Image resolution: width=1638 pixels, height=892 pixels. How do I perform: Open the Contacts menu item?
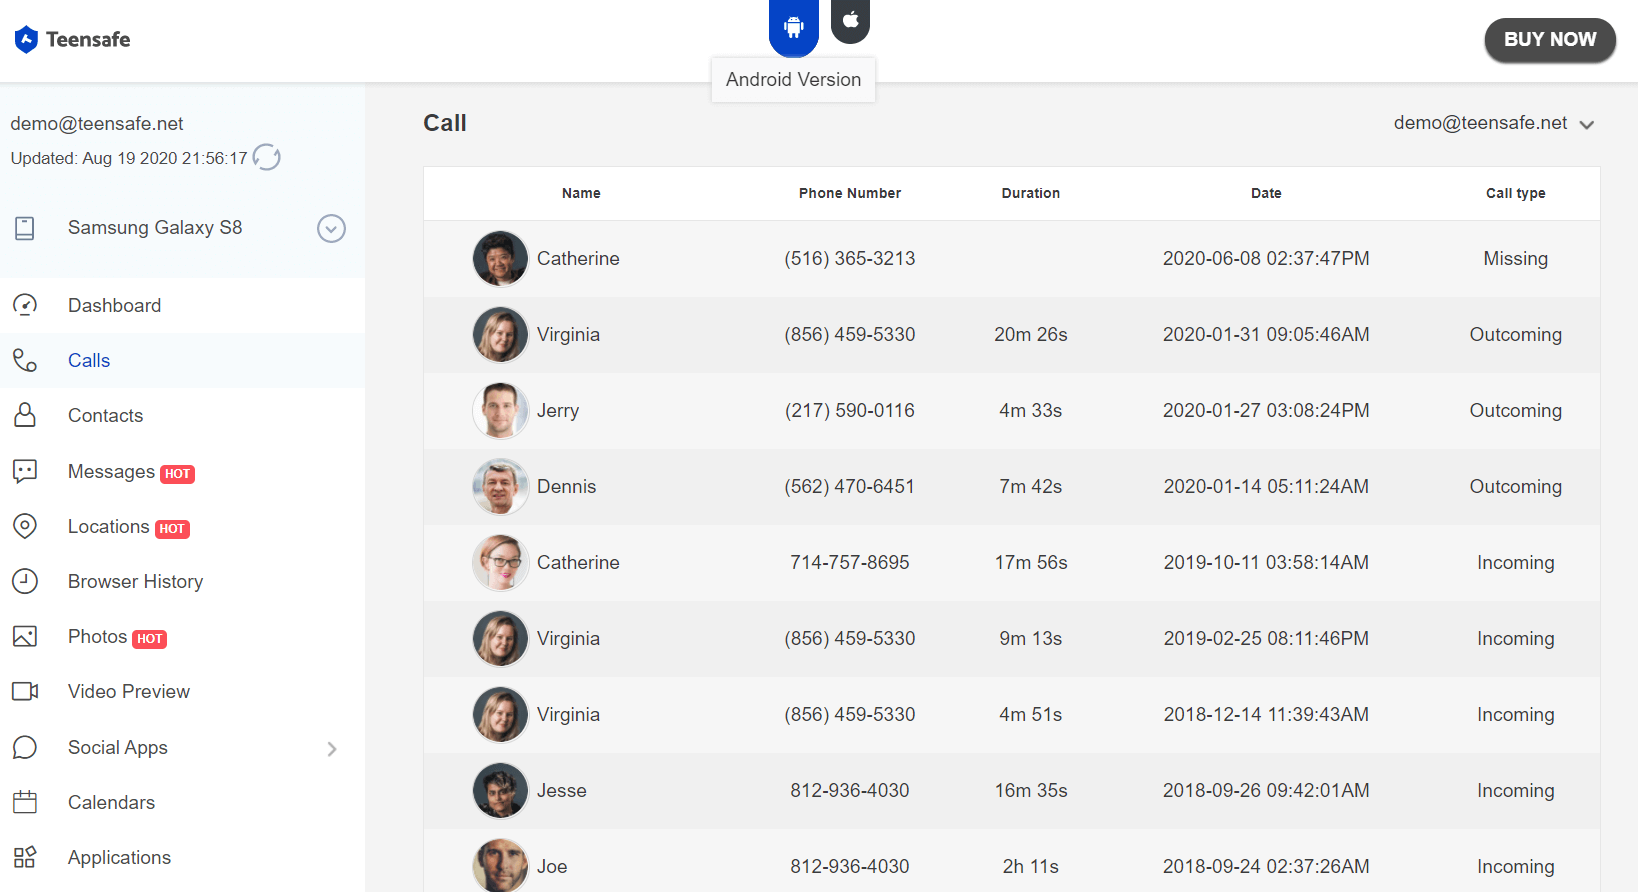[x=105, y=415]
